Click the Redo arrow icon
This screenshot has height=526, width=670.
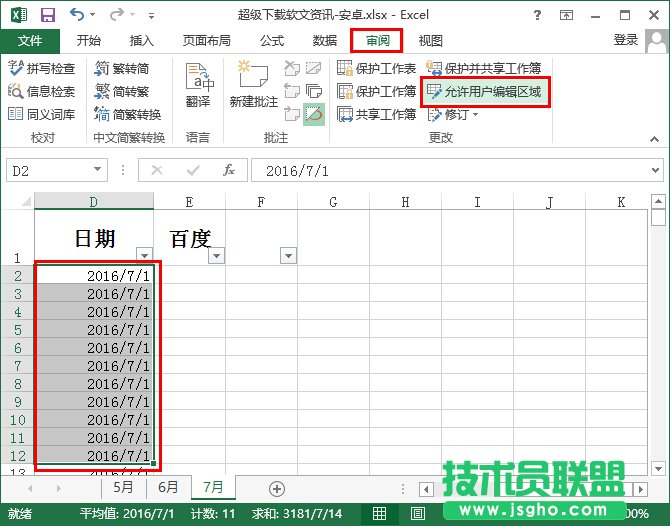pos(116,15)
